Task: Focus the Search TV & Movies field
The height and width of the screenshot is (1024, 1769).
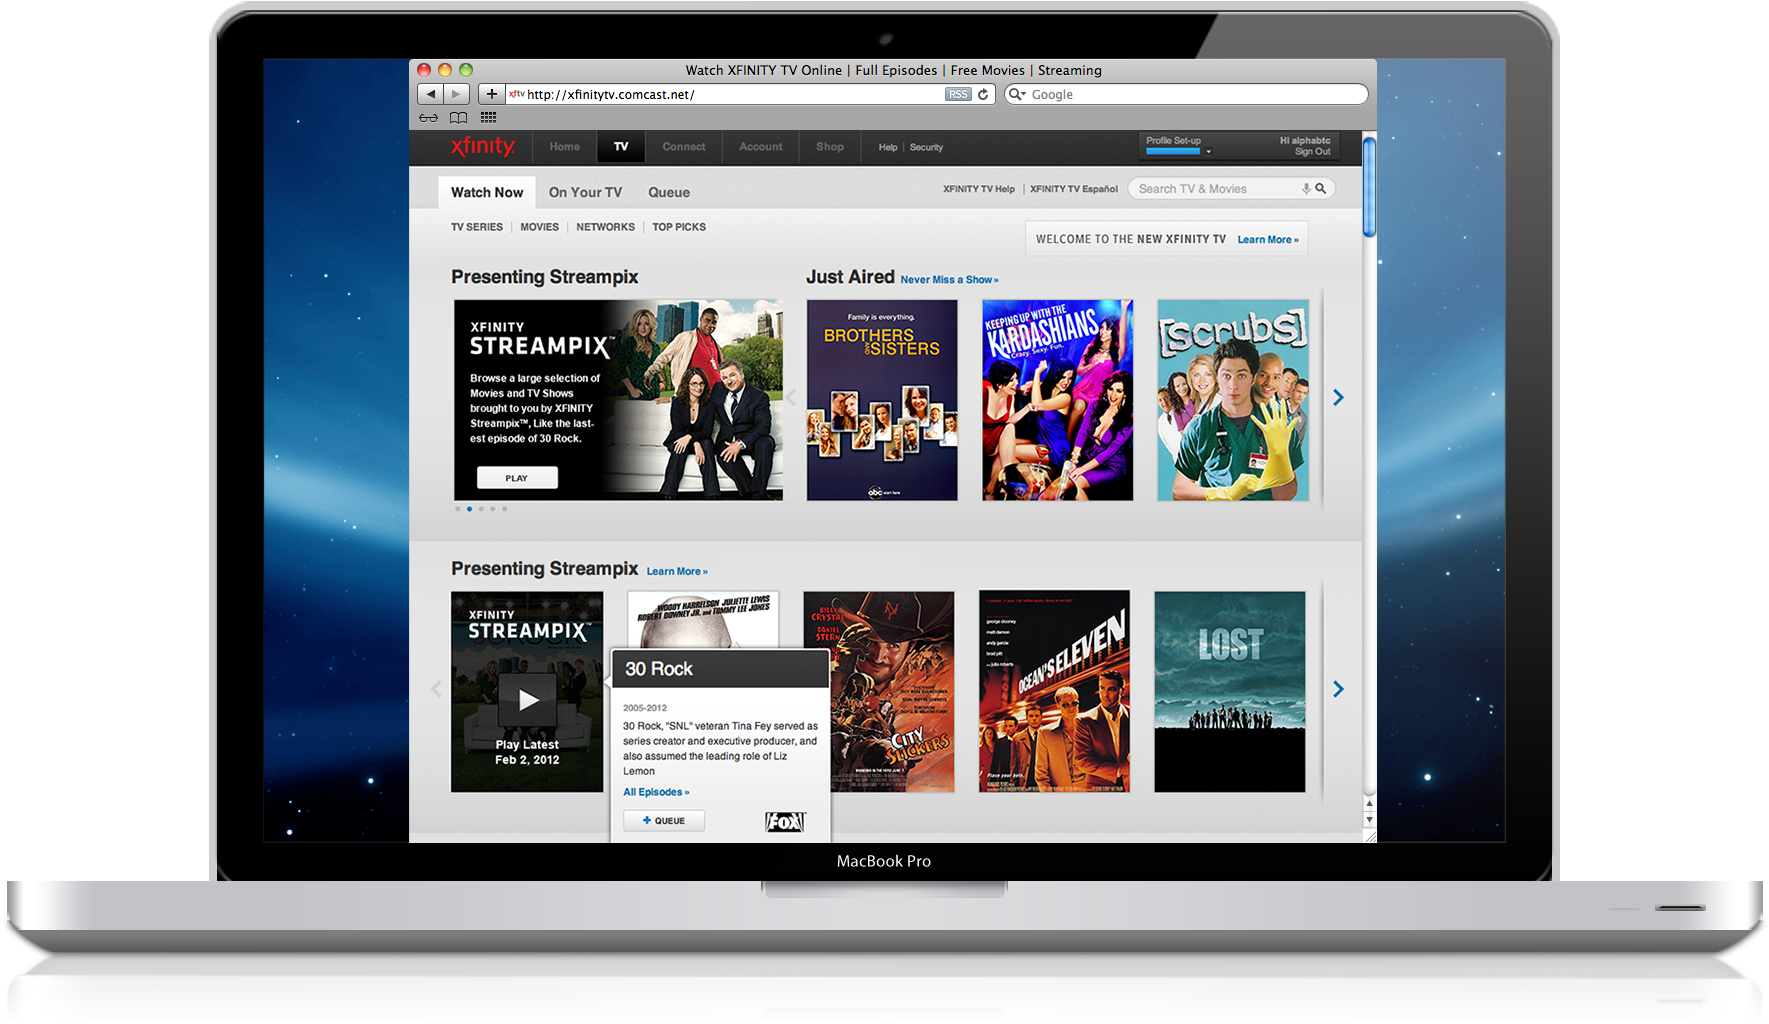Action: click(x=1231, y=189)
